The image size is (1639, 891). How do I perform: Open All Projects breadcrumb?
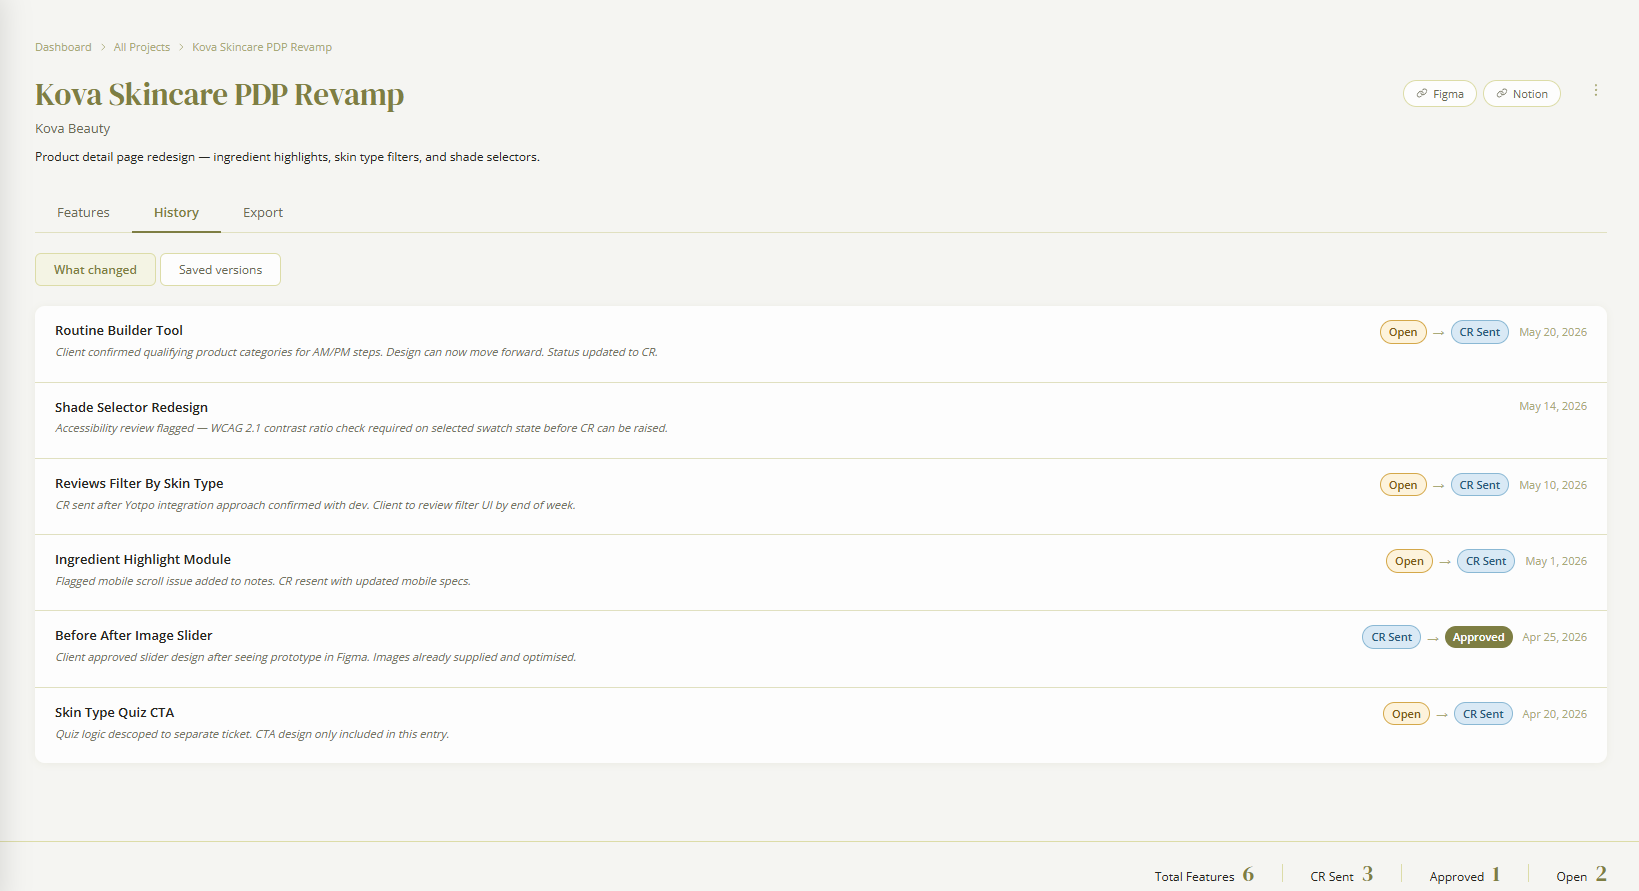pos(142,47)
